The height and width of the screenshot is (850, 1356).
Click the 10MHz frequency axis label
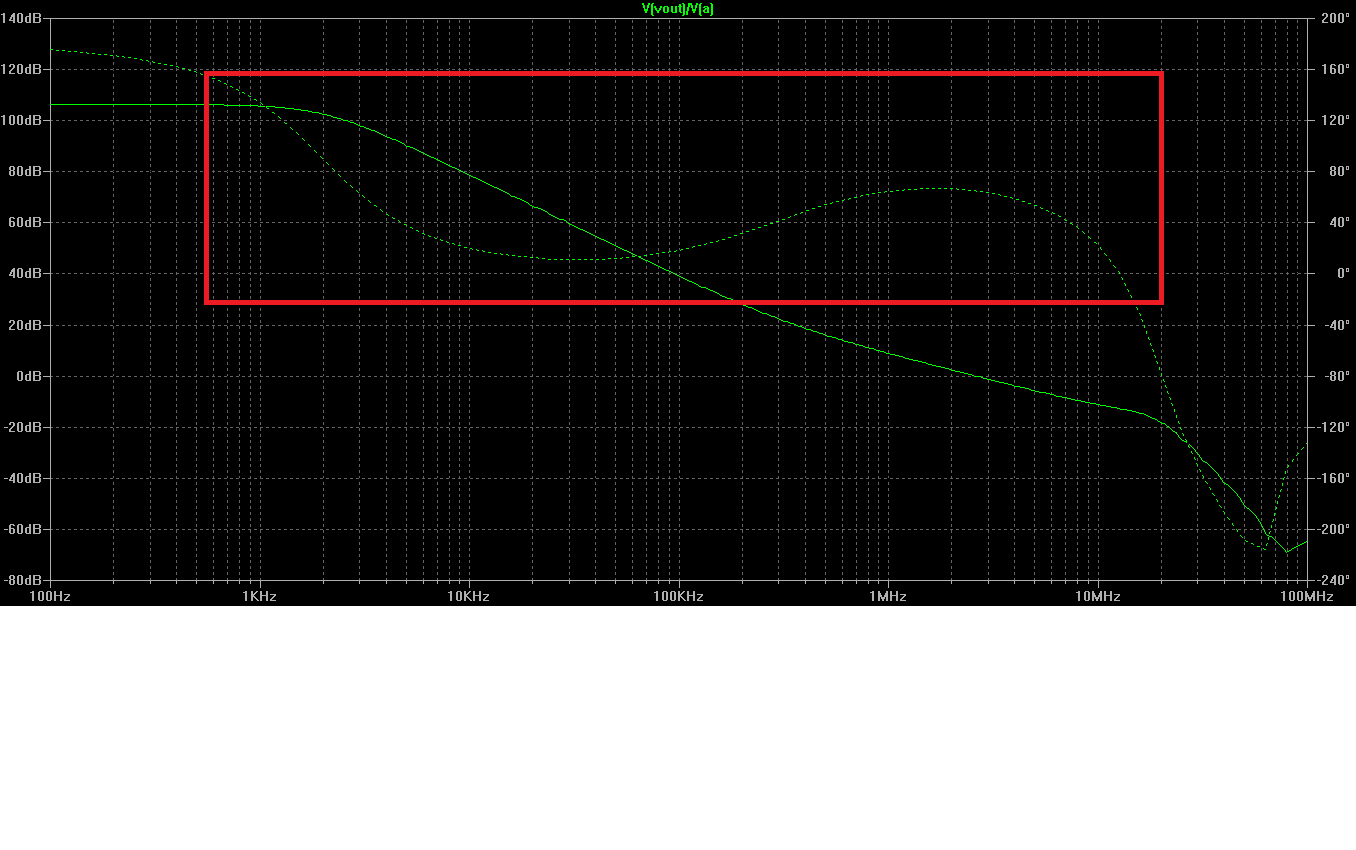pos(1097,597)
